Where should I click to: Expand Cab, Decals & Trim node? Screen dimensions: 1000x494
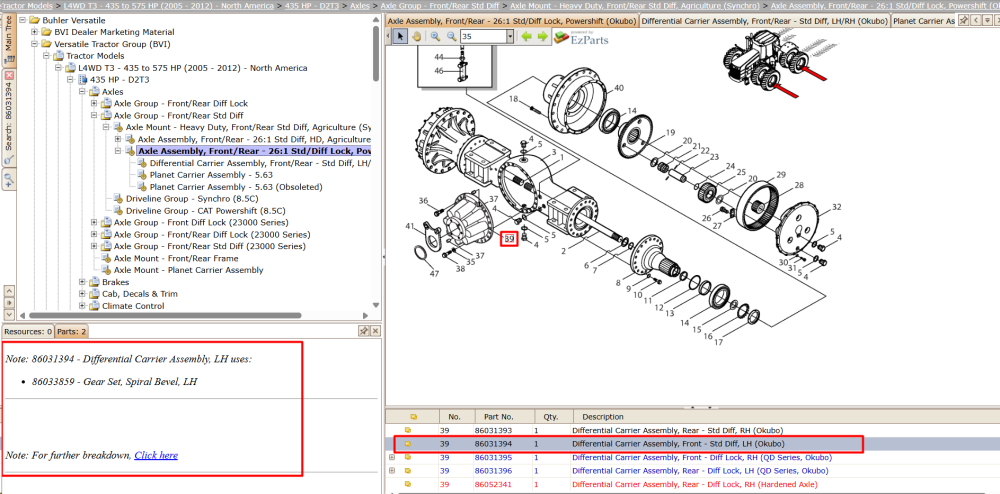[82, 294]
